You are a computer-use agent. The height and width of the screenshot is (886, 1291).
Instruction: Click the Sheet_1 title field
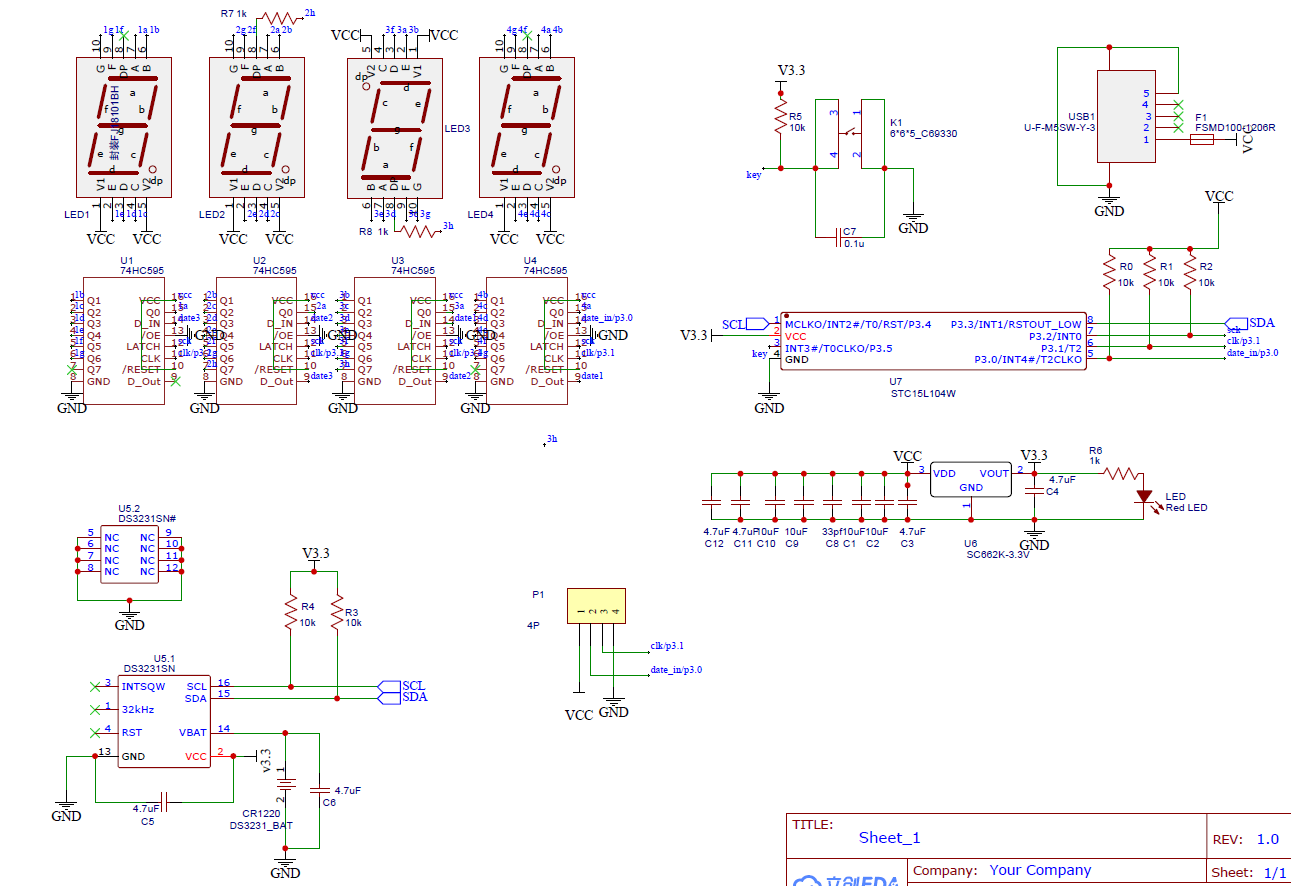(x=889, y=838)
